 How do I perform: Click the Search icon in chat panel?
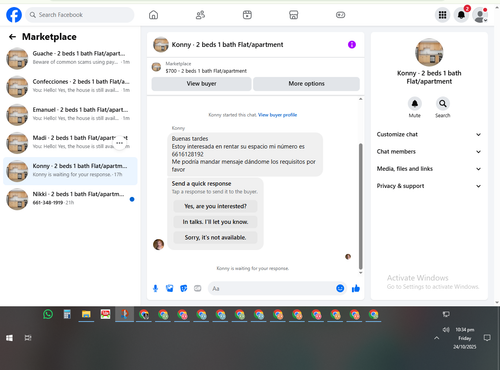click(443, 104)
